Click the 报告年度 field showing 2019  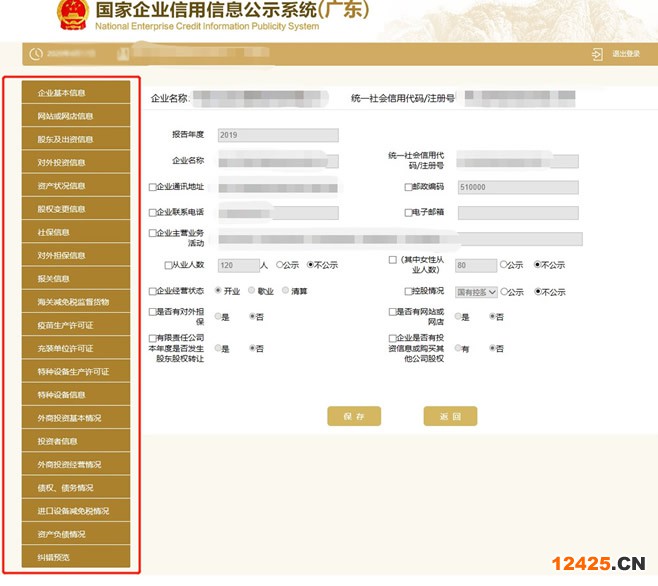[x=278, y=135]
